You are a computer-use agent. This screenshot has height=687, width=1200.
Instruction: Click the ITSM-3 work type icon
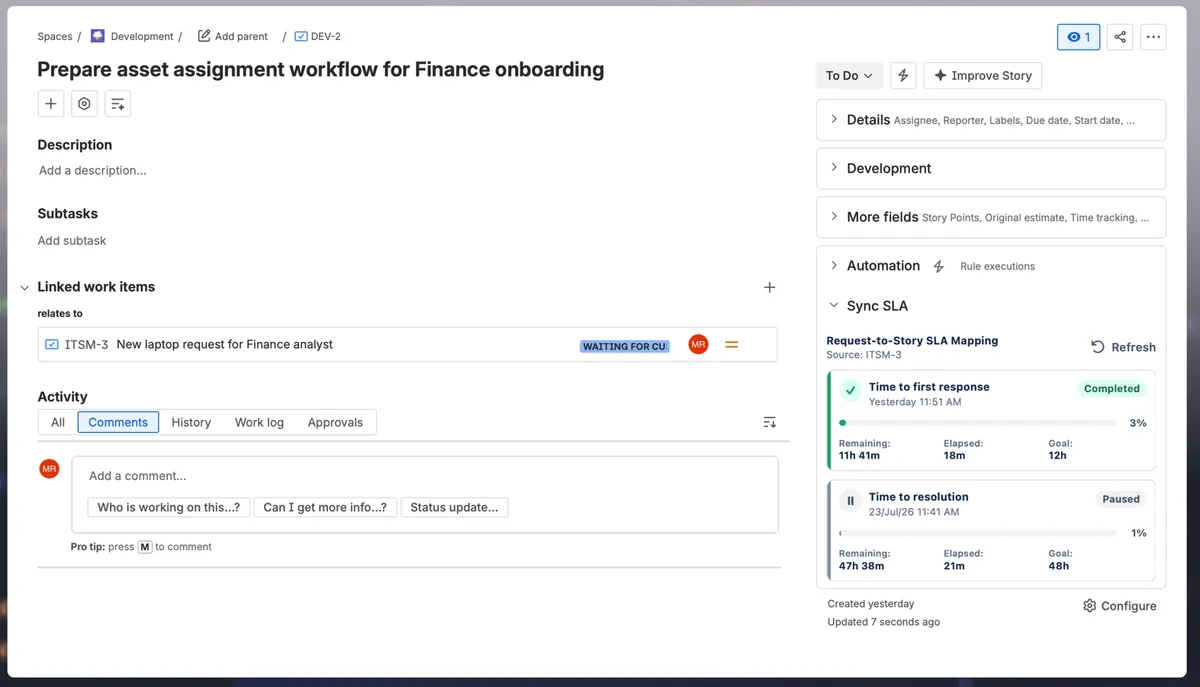point(52,344)
